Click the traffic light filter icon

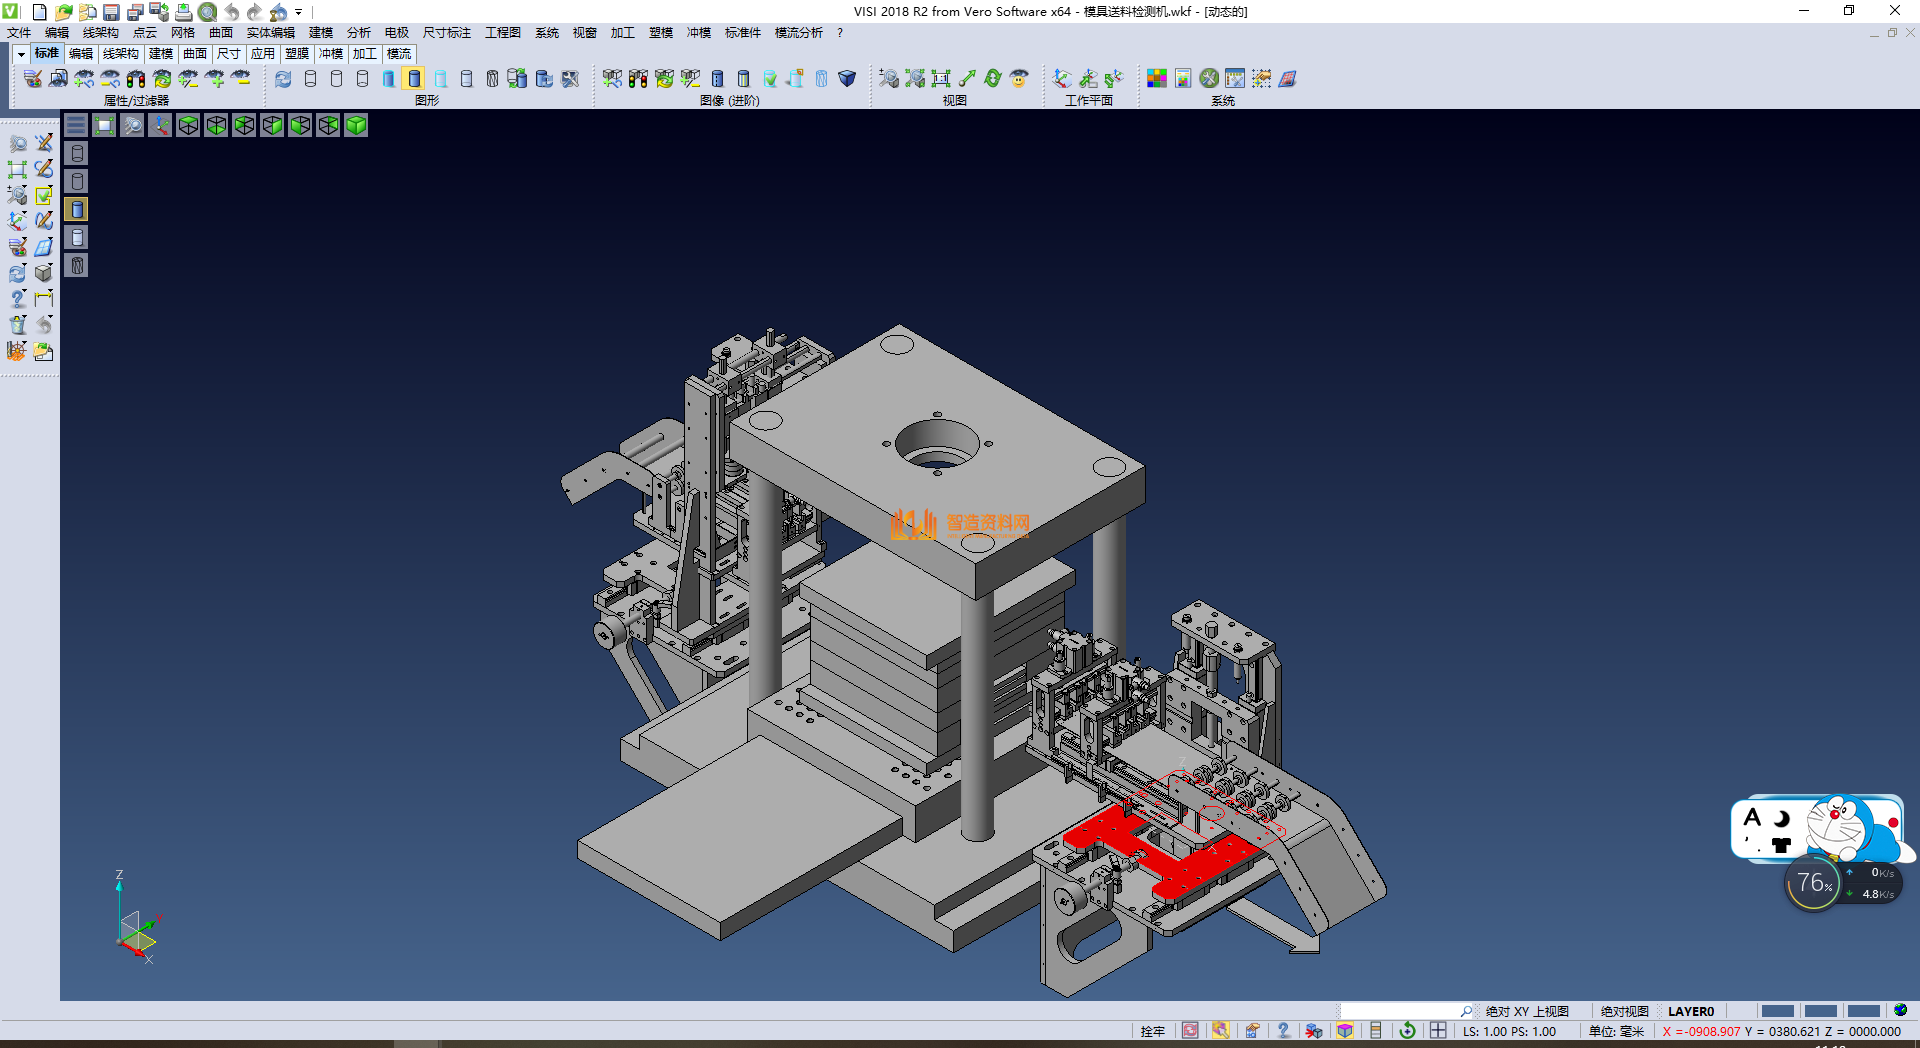136,79
